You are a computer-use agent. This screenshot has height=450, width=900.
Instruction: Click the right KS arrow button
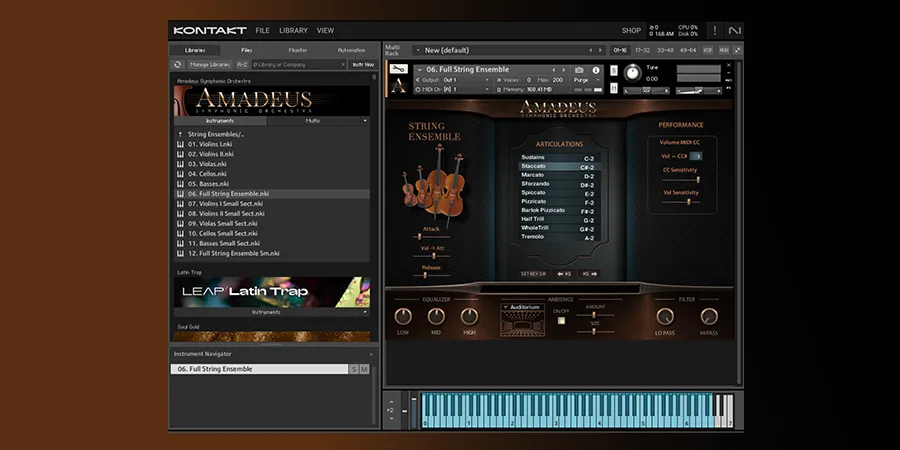click(590, 274)
